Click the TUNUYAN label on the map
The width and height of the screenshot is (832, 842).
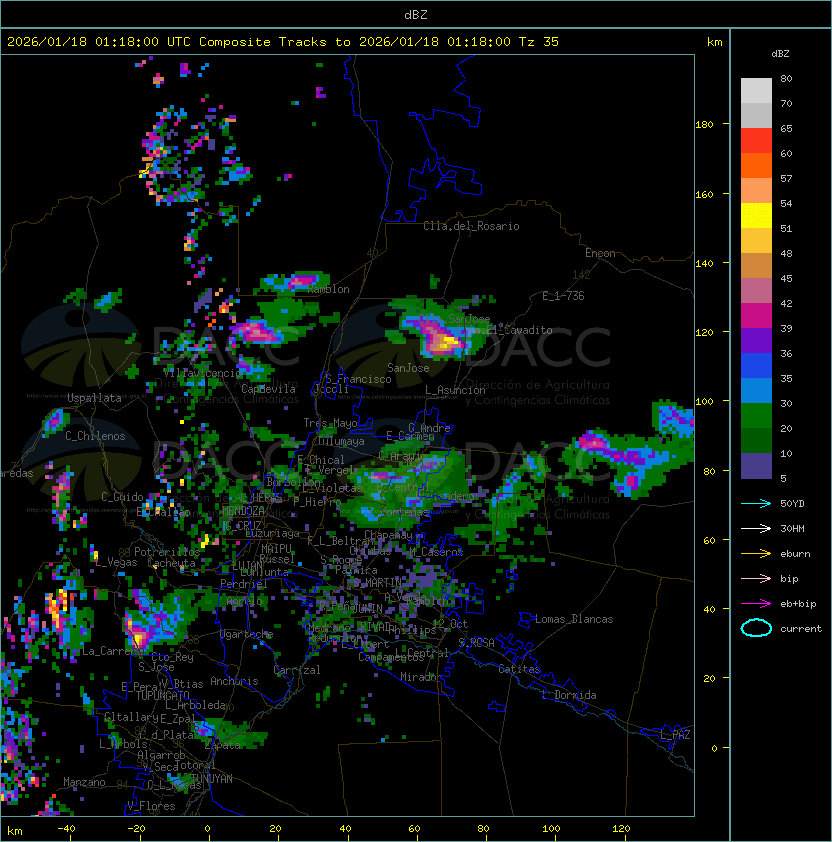point(212,779)
